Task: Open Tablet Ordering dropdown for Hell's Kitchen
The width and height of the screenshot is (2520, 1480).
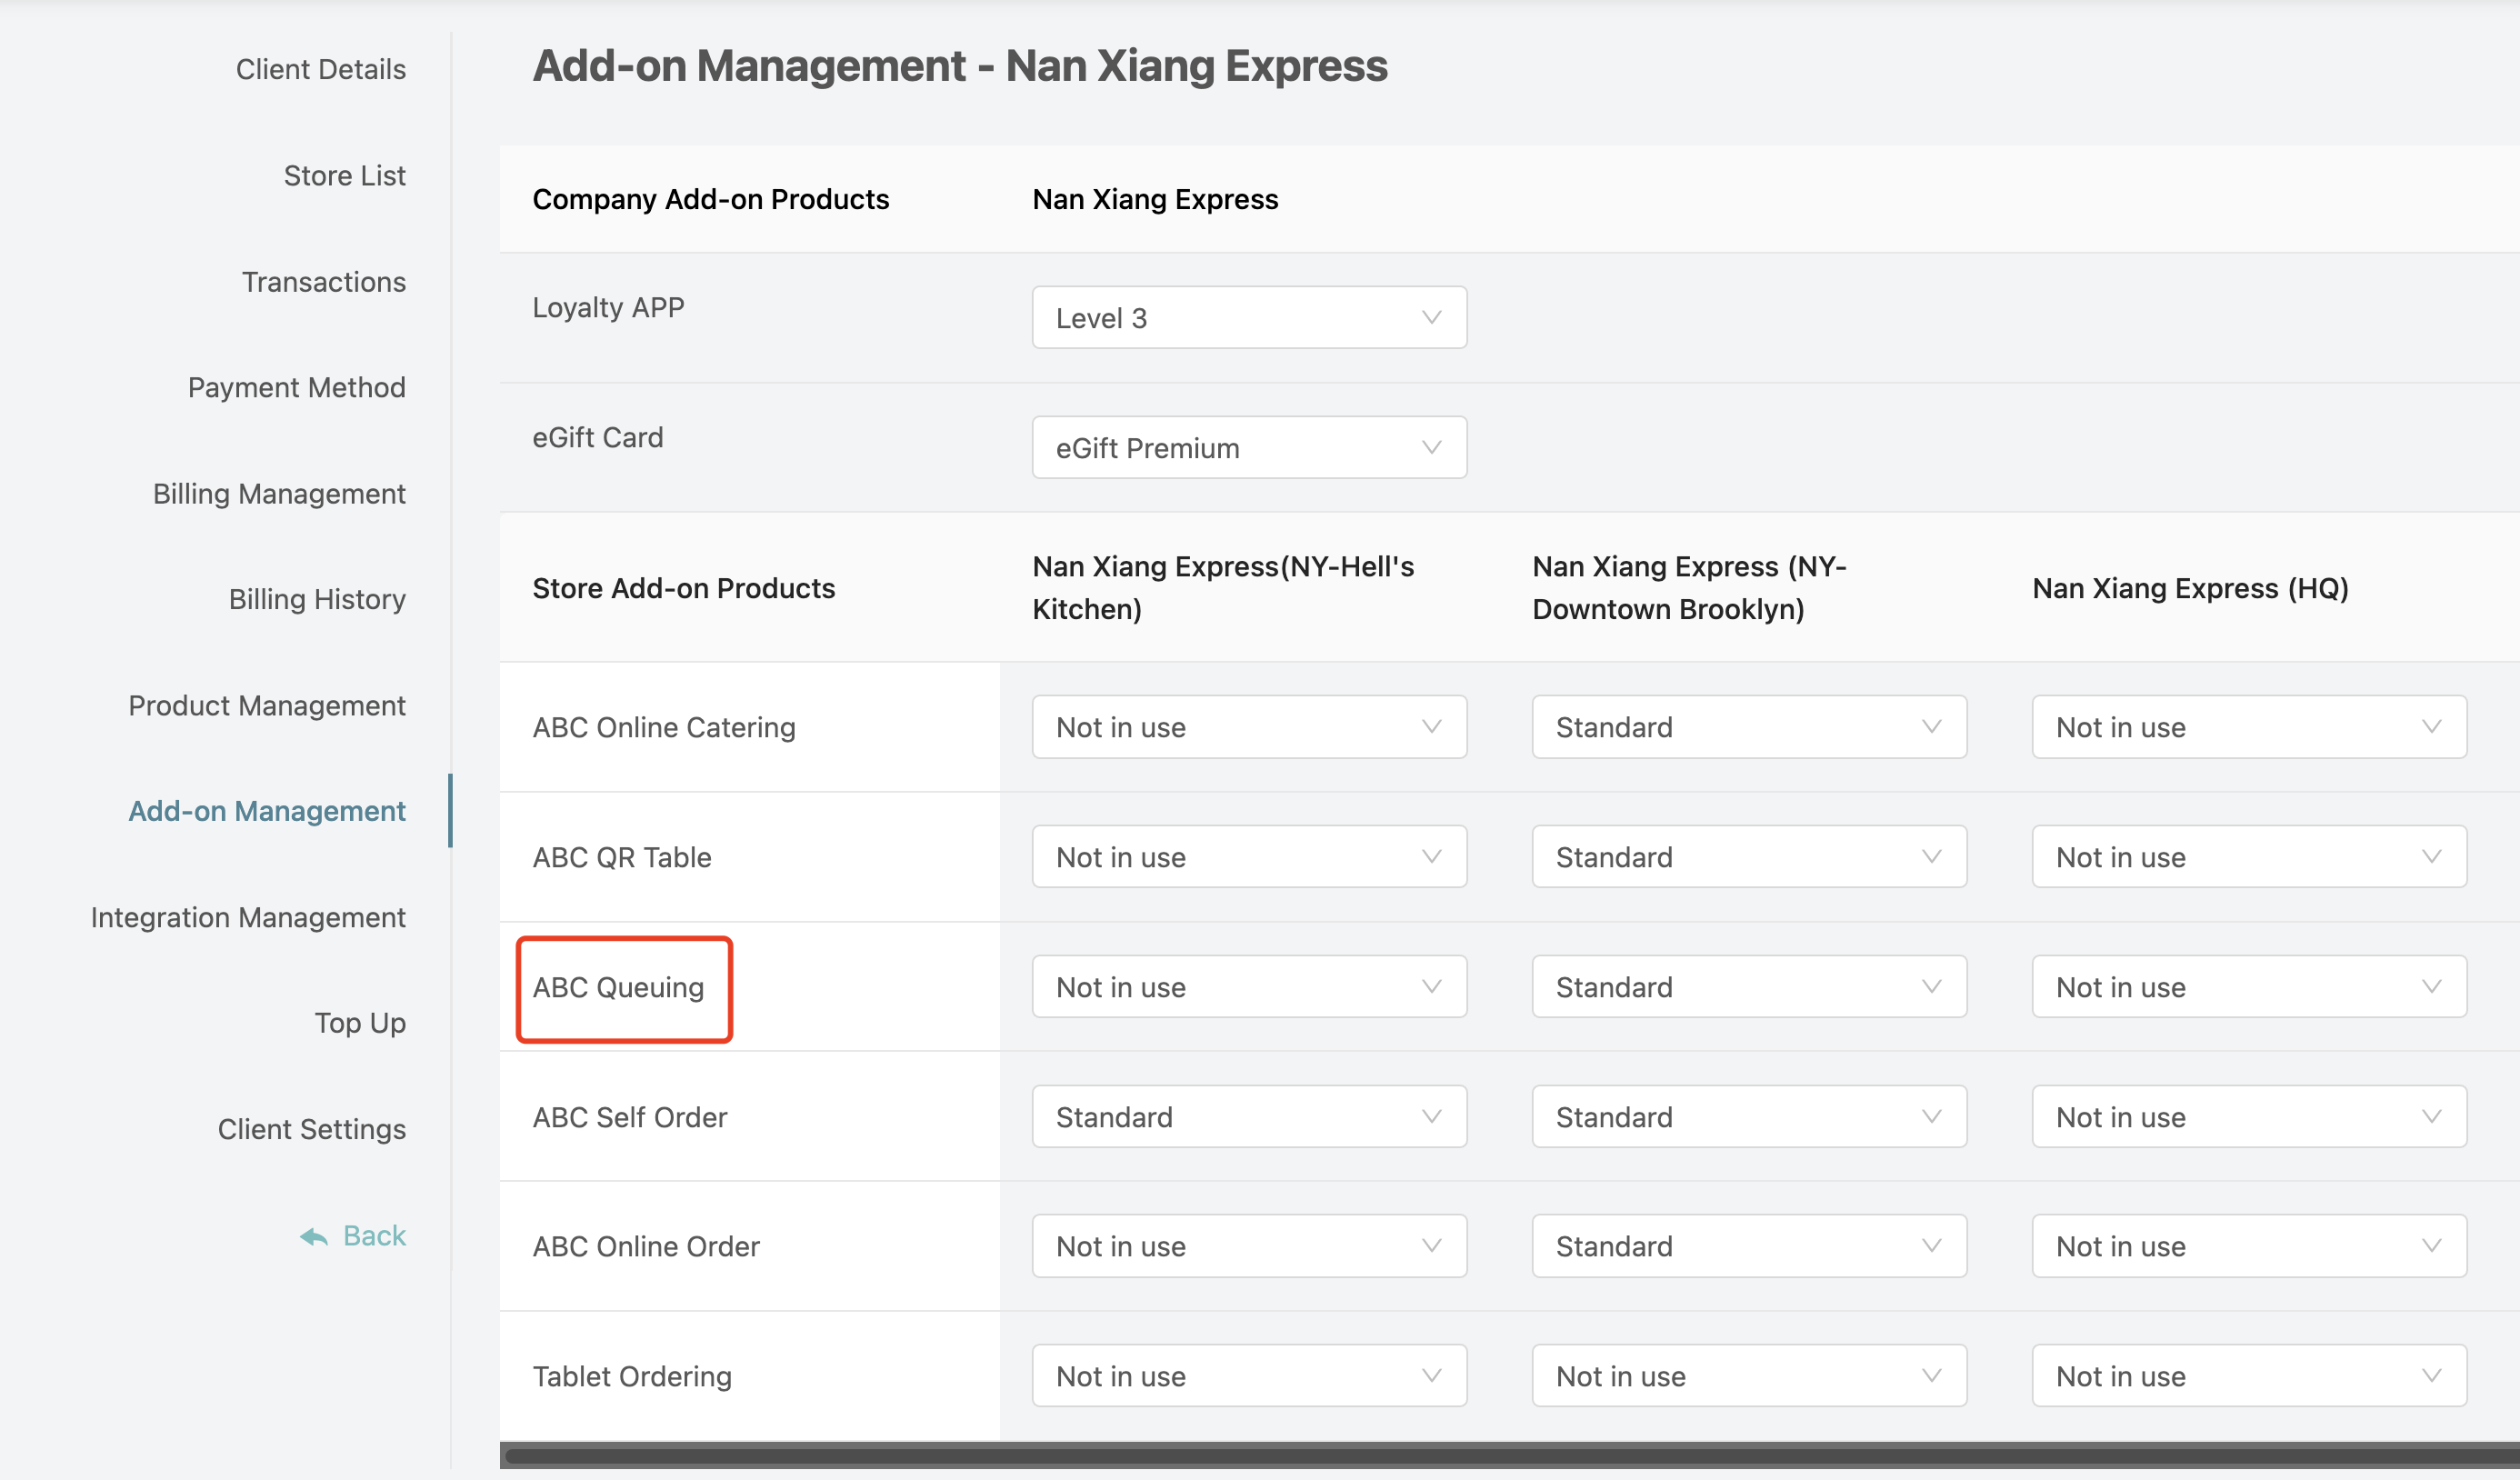Action: pyautogui.click(x=1249, y=1376)
